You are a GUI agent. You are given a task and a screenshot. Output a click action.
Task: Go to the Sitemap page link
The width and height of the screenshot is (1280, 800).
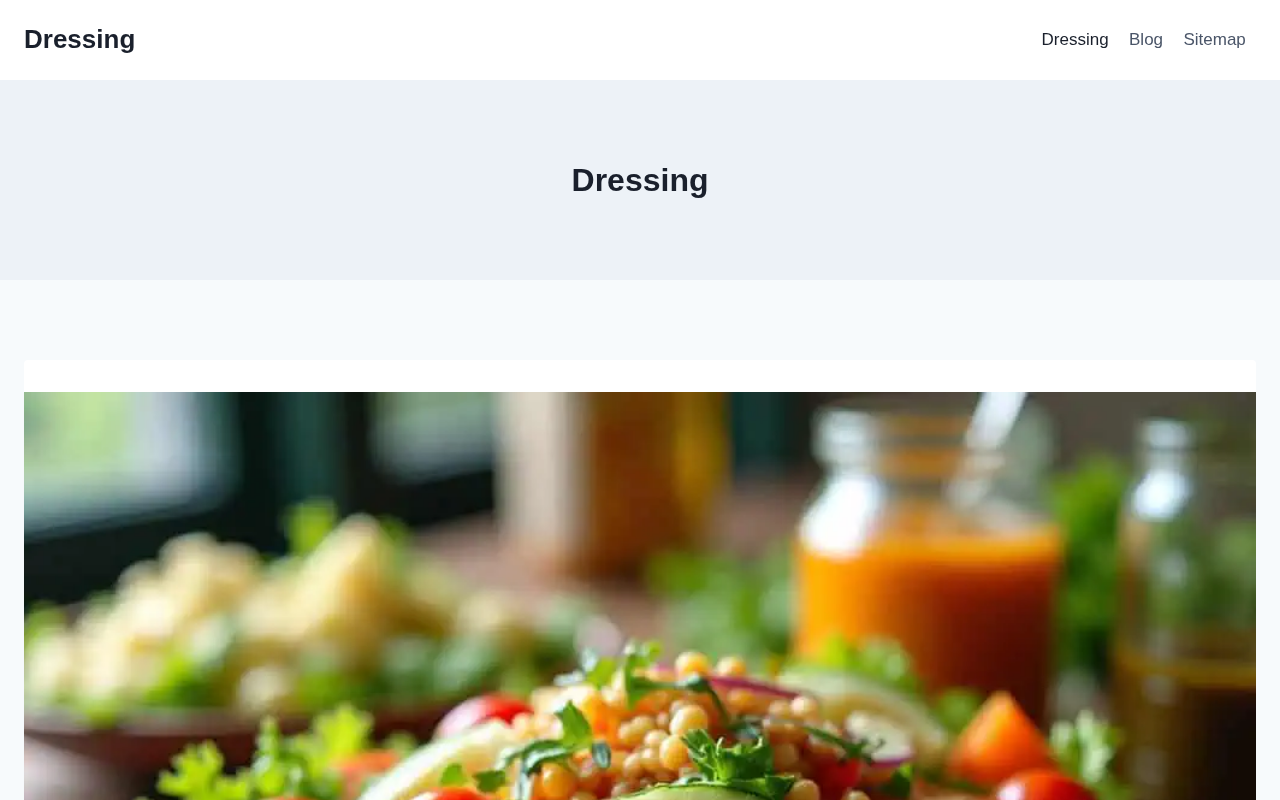1214,40
